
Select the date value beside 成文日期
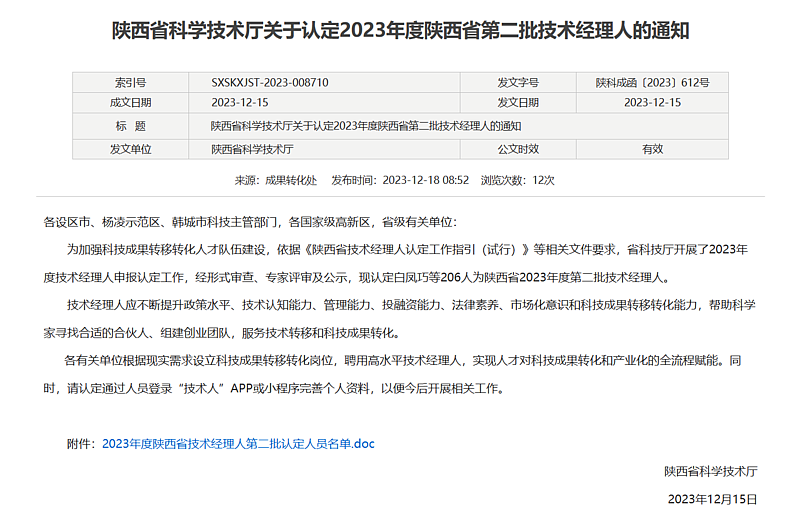coord(238,103)
